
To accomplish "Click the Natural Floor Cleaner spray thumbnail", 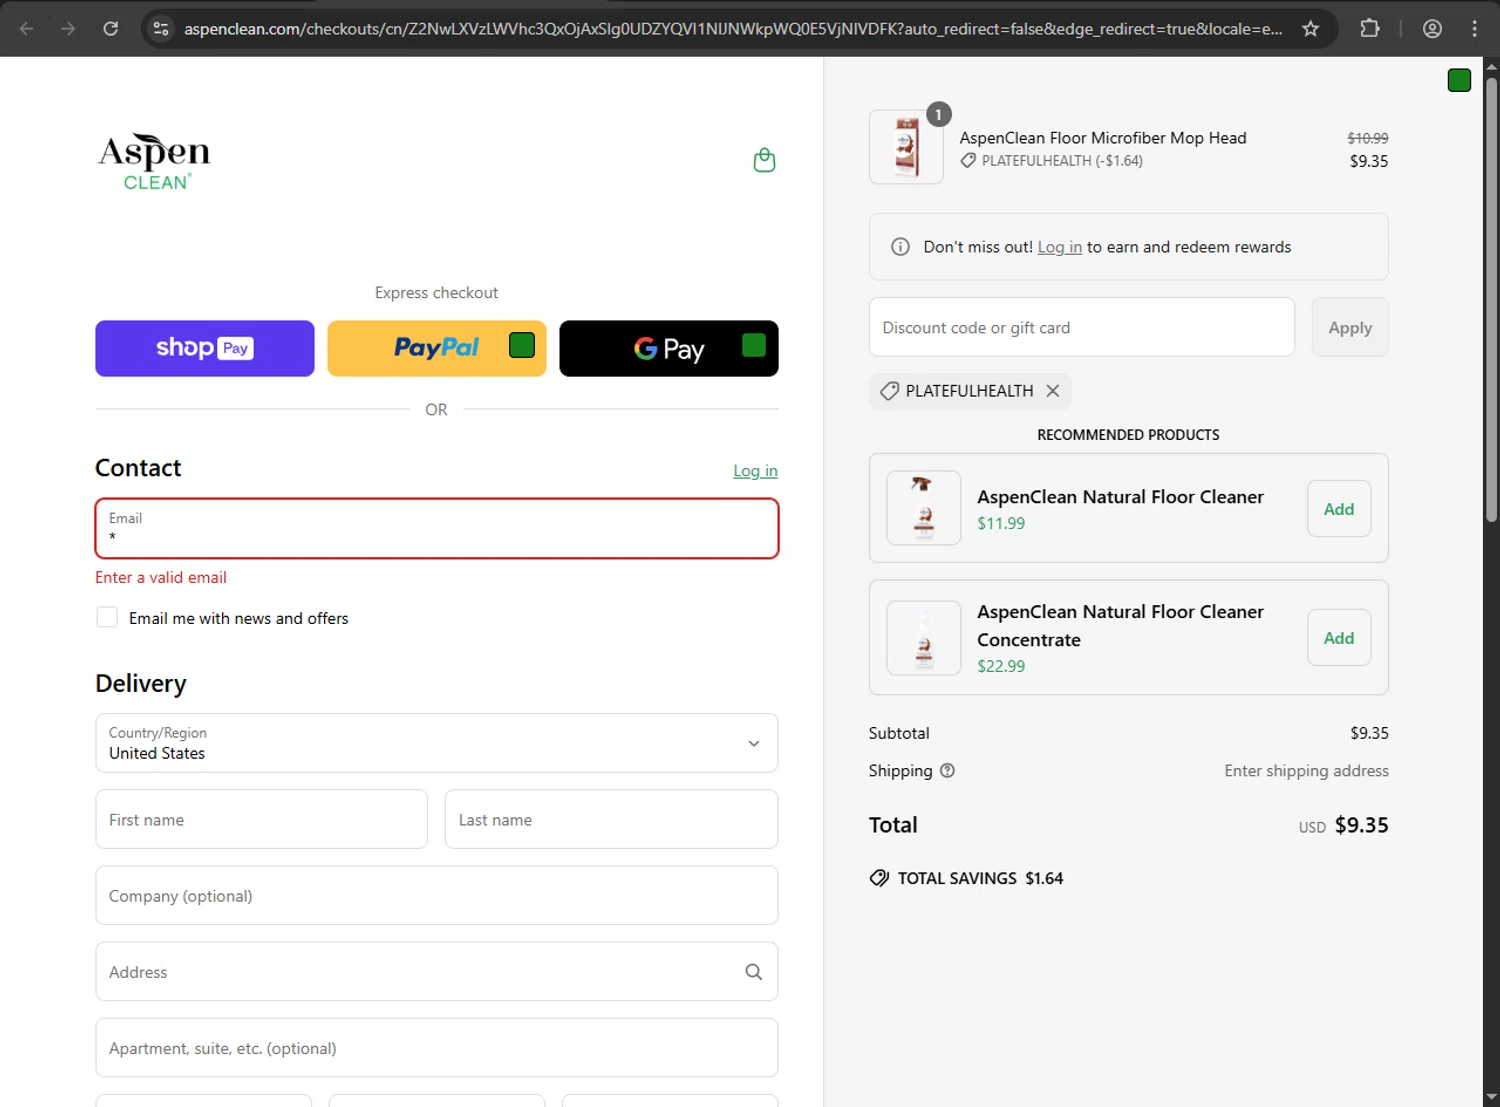I will coord(924,508).
